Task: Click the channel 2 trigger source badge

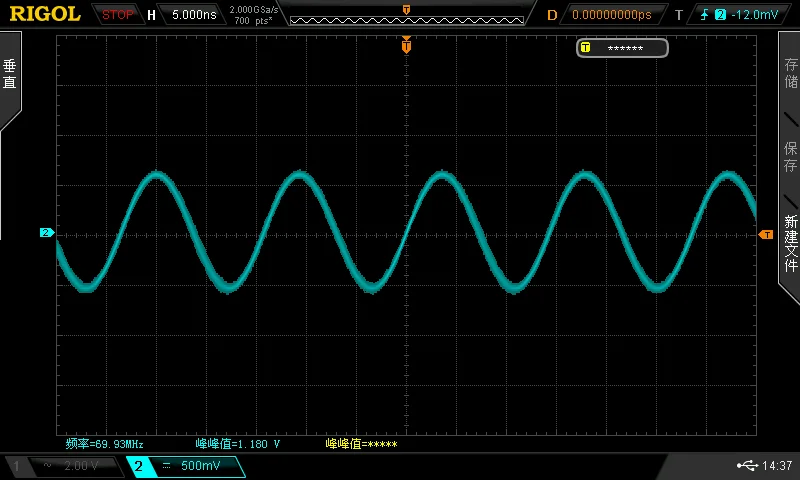Action: [x=720, y=15]
